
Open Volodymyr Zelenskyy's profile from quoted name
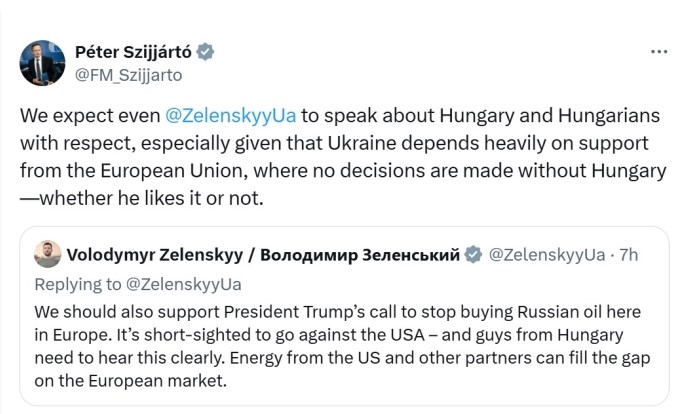(153, 255)
